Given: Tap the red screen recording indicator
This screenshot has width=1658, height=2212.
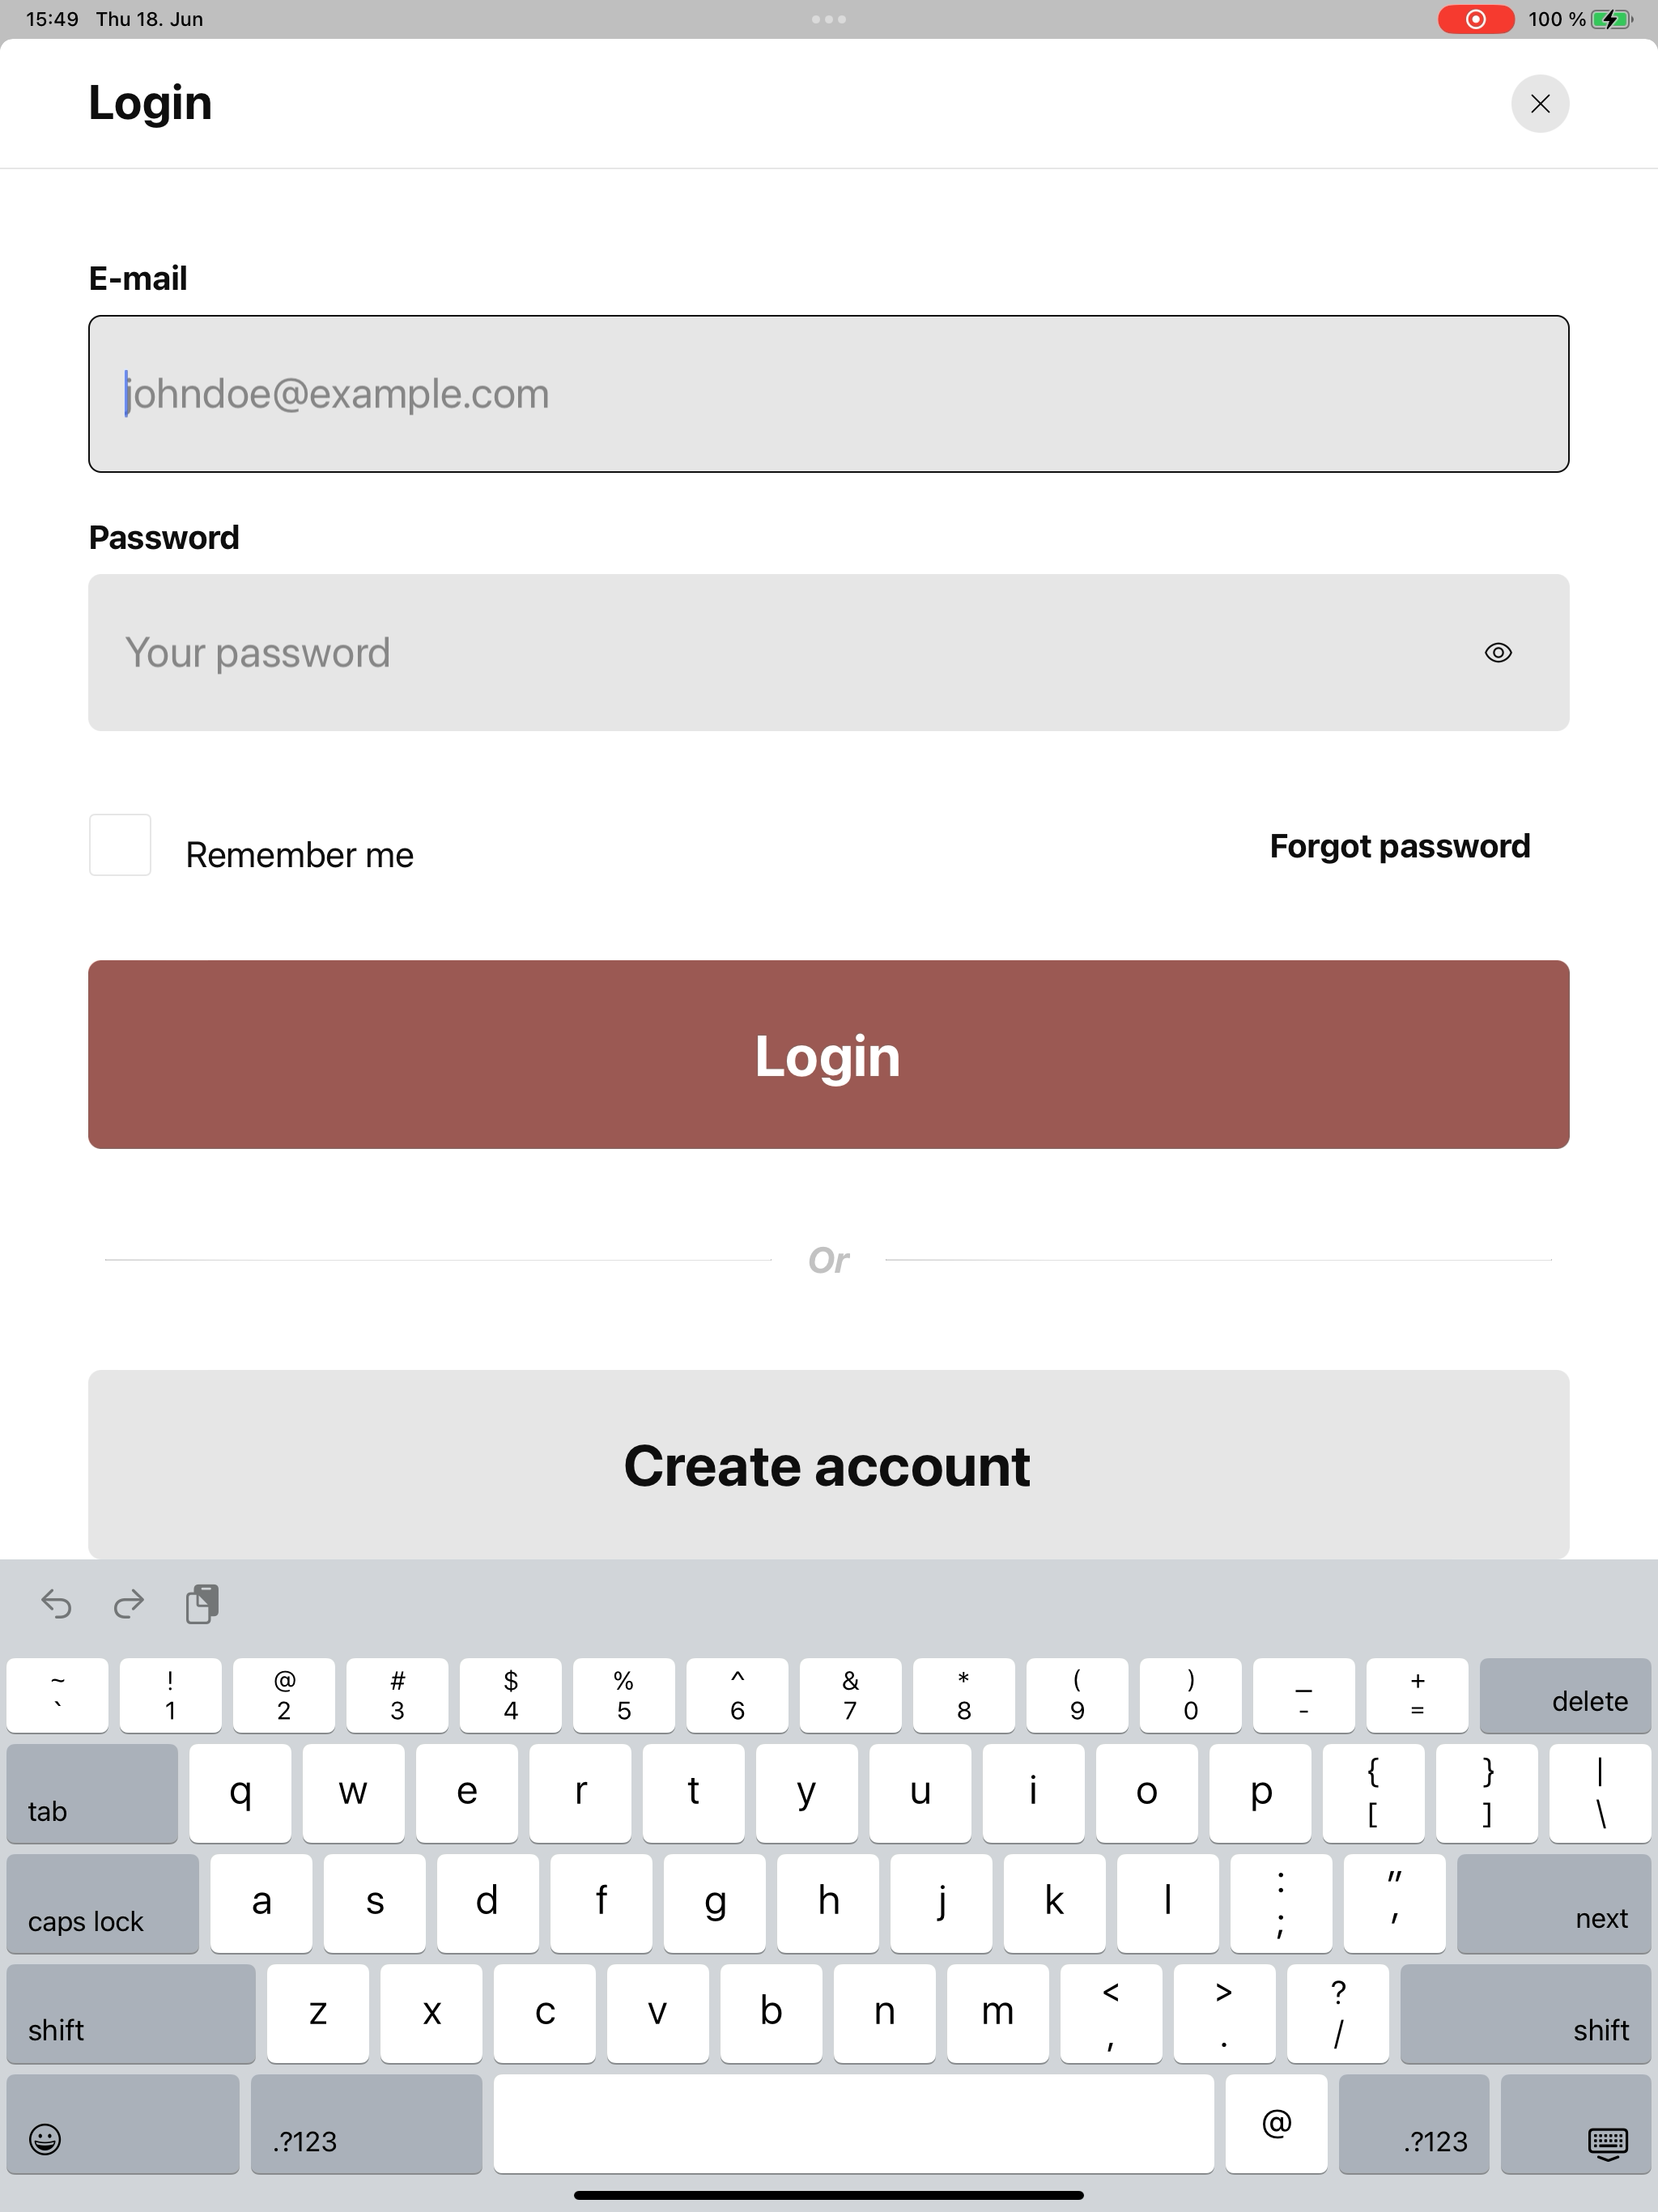Looking at the screenshot, I should coord(1475,19).
